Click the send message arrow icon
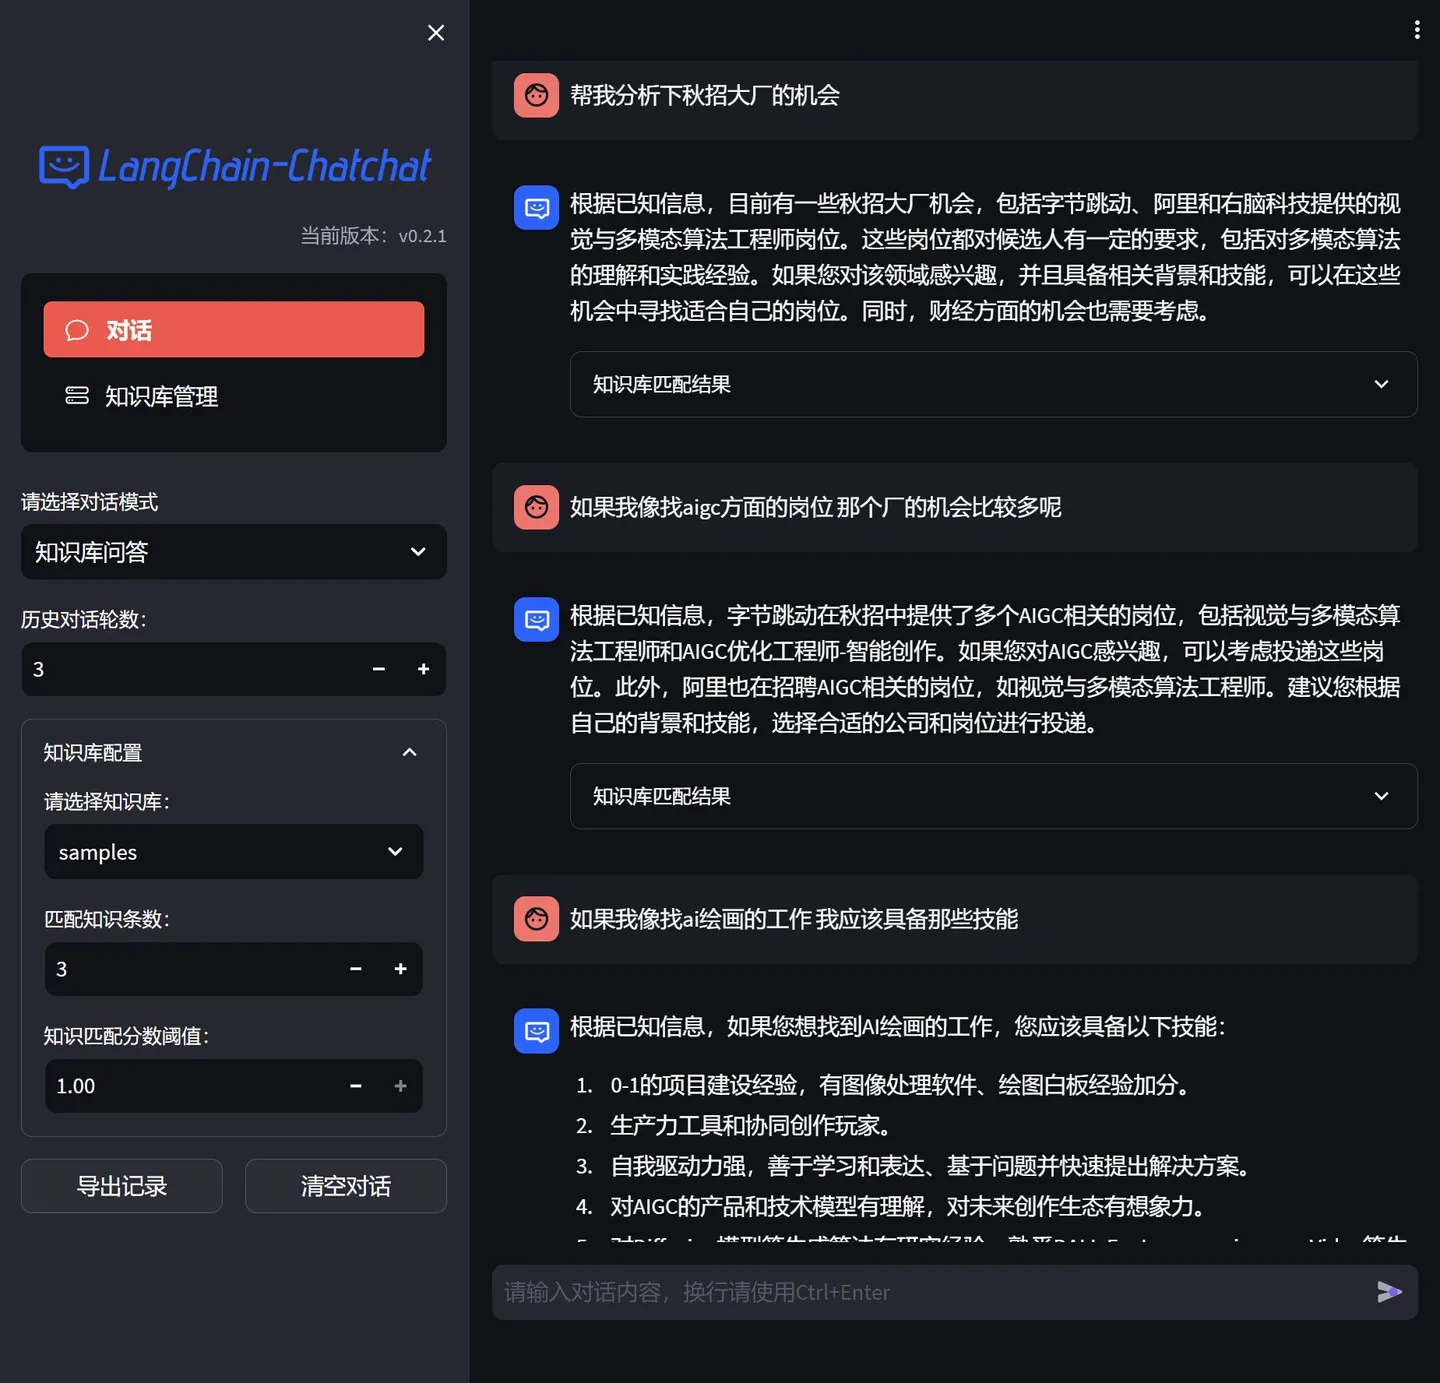The width and height of the screenshot is (1440, 1383). click(1390, 1291)
